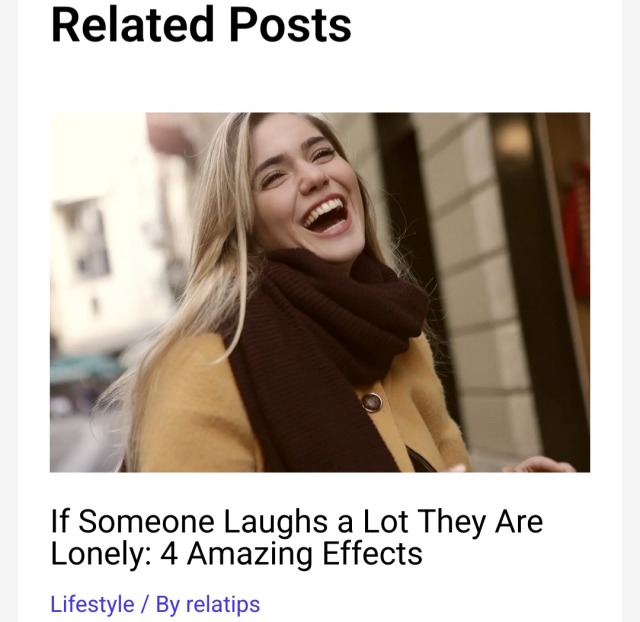Click the round coat button in the photo
Viewport: 640px width, 622px height.
coord(372,402)
